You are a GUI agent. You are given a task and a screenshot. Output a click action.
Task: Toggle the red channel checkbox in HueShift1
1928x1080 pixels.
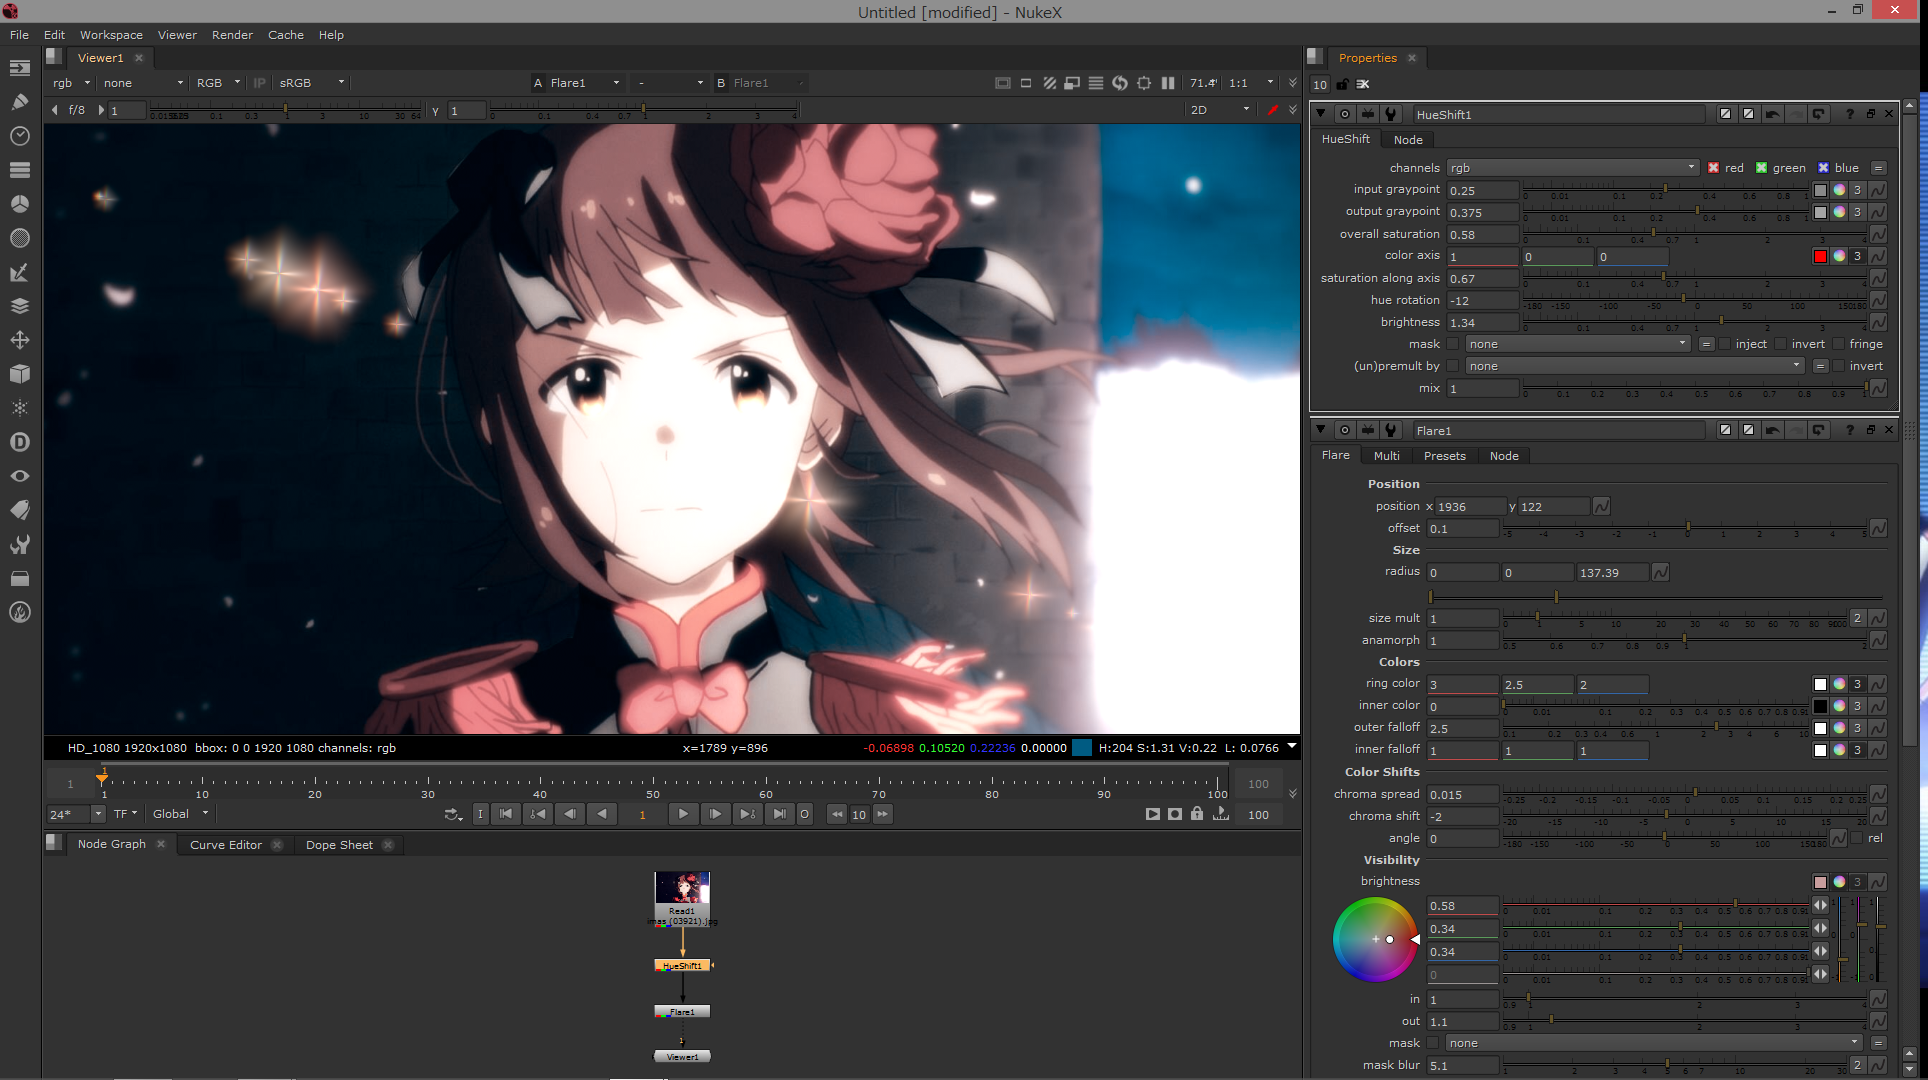(x=1714, y=168)
